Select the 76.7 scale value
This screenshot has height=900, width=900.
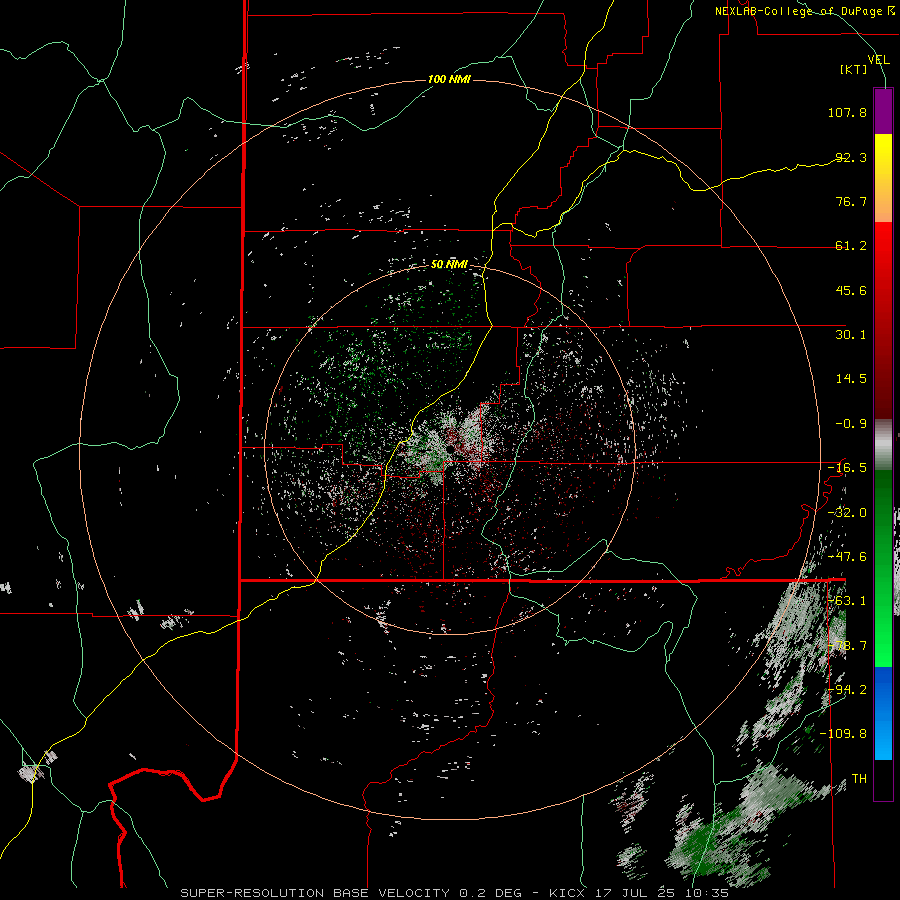pos(851,201)
